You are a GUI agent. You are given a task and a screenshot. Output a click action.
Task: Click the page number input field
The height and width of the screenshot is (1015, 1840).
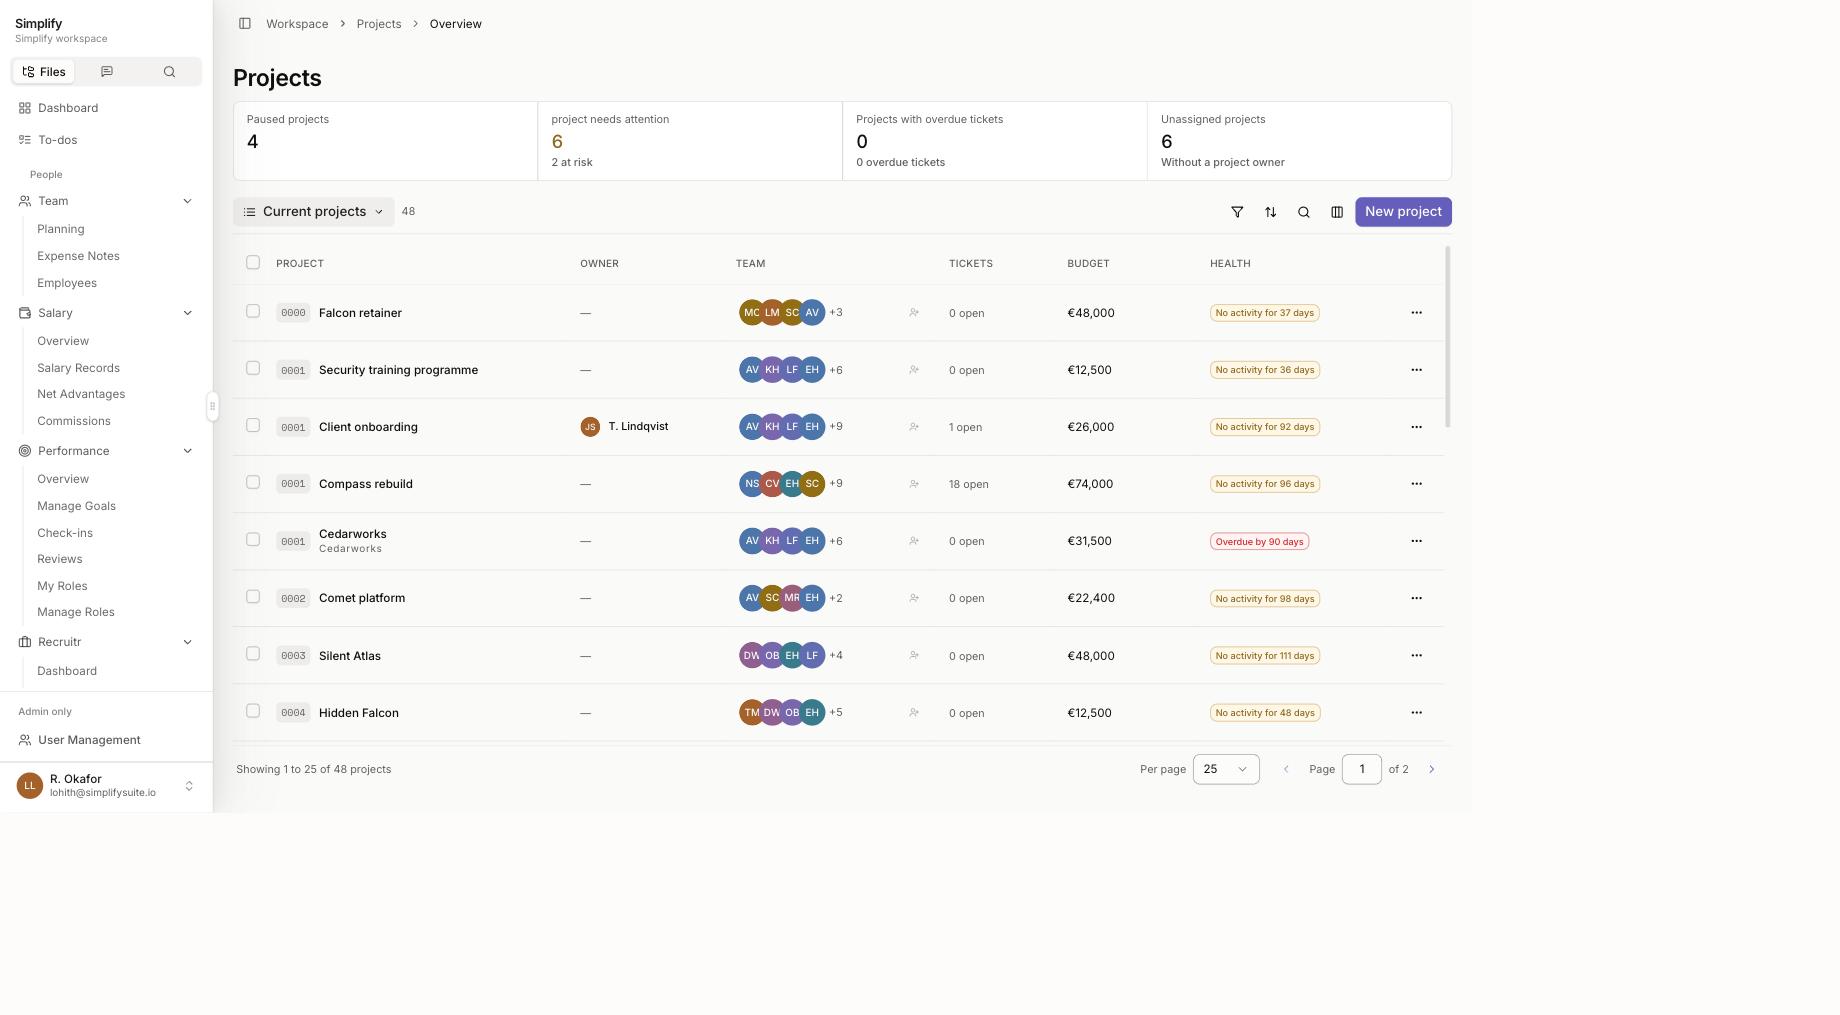coord(1361,769)
